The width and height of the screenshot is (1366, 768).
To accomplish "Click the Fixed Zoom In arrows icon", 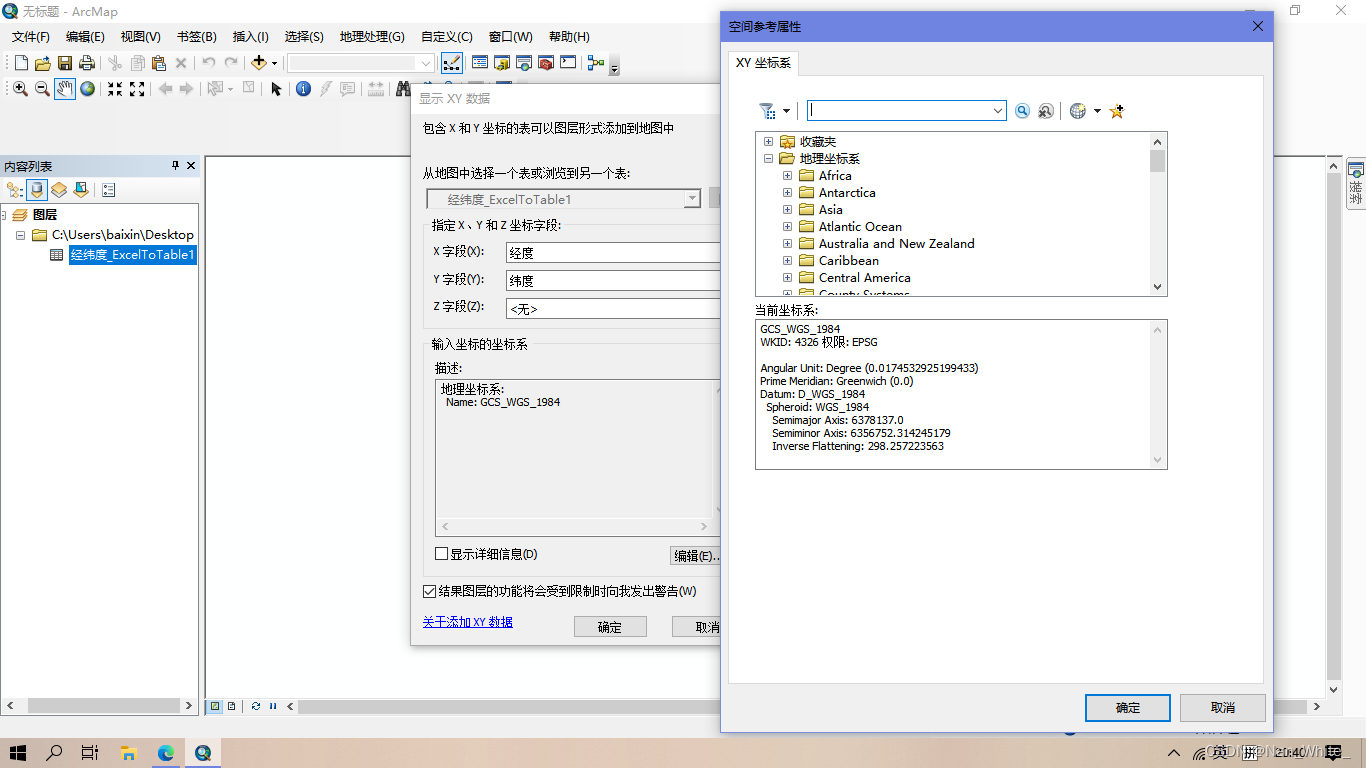I will tap(115, 89).
